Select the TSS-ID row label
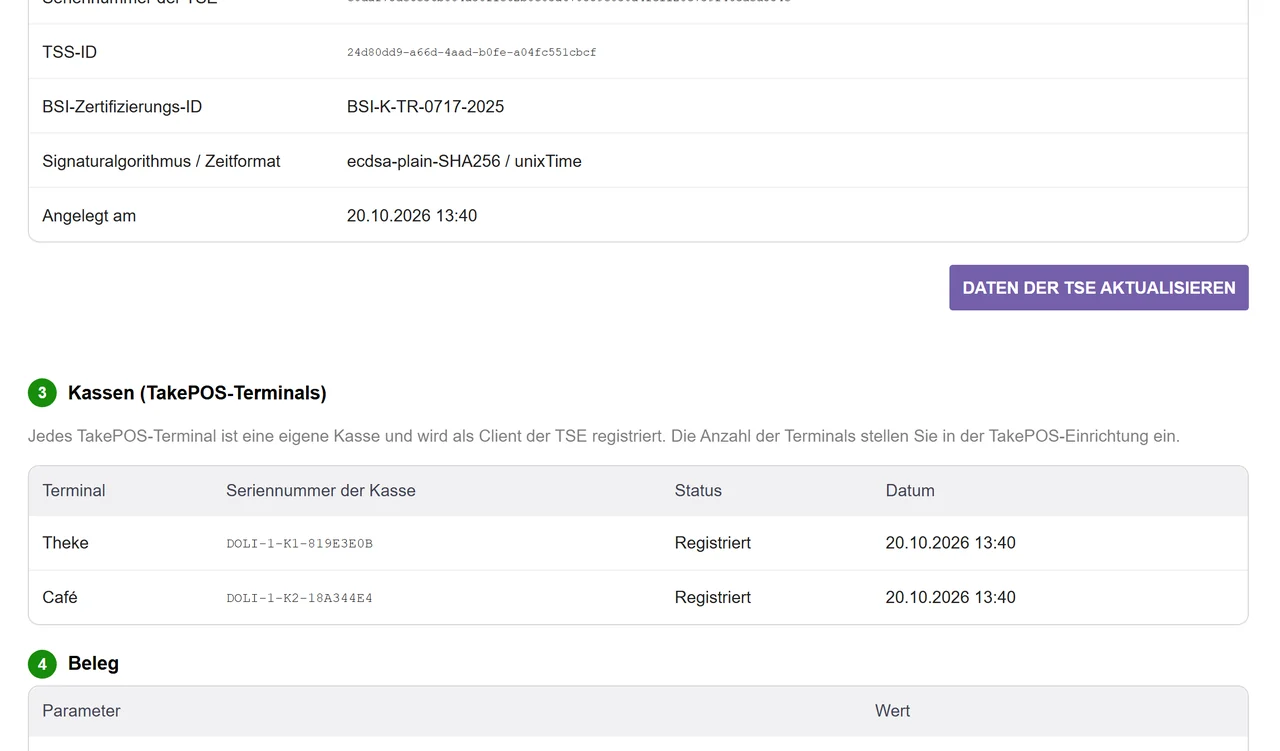The width and height of the screenshot is (1280, 751). click(x=70, y=52)
